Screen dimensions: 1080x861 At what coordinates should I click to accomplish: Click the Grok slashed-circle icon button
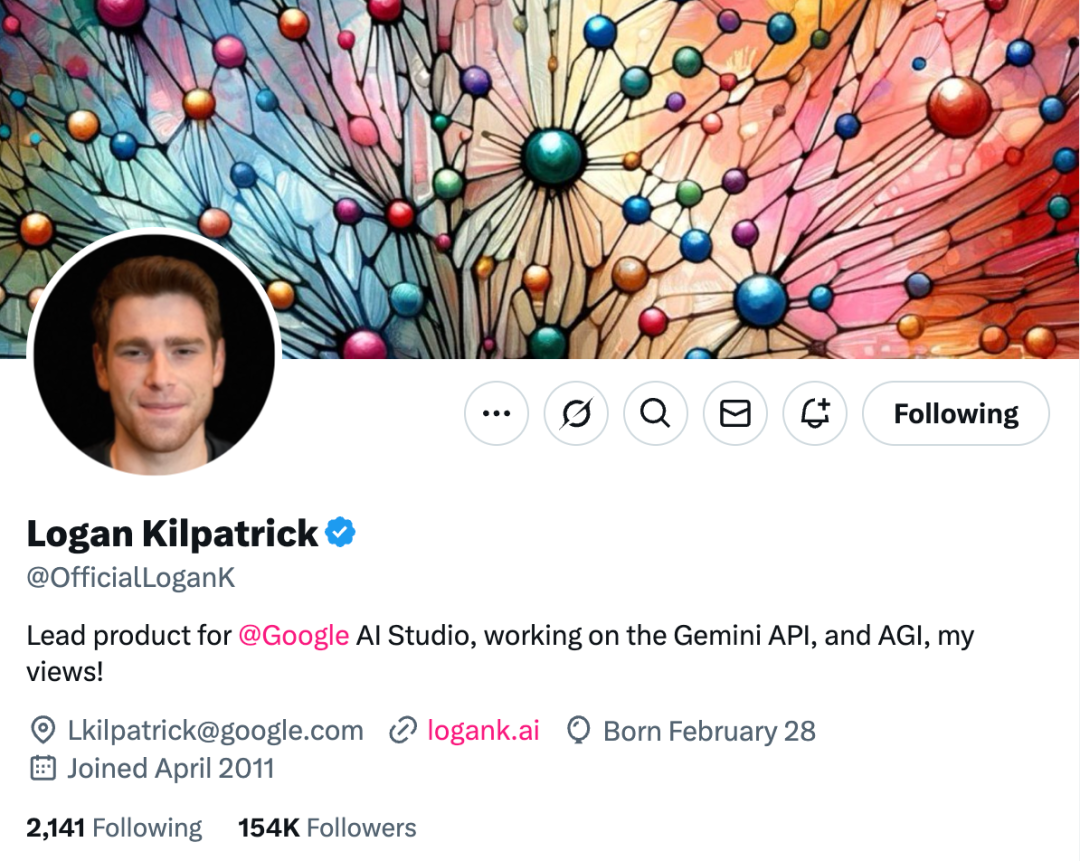point(576,413)
